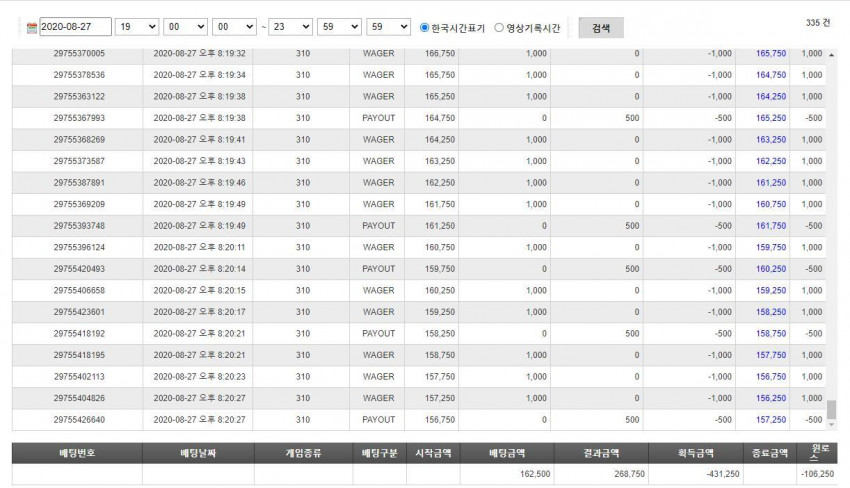This screenshot has width=850, height=488.
Task: Open end hour dropdown showing 23
Action: click(291, 27)
